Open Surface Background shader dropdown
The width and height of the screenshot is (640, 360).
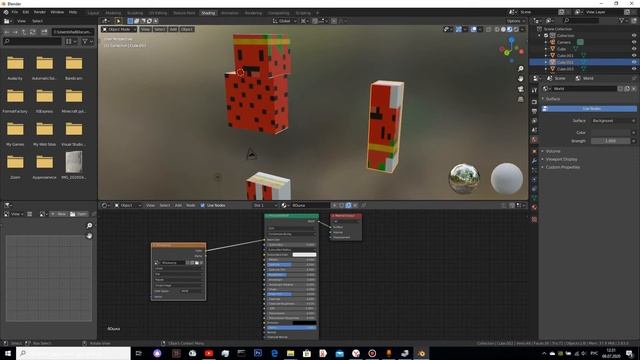click(x=613, y=121)
